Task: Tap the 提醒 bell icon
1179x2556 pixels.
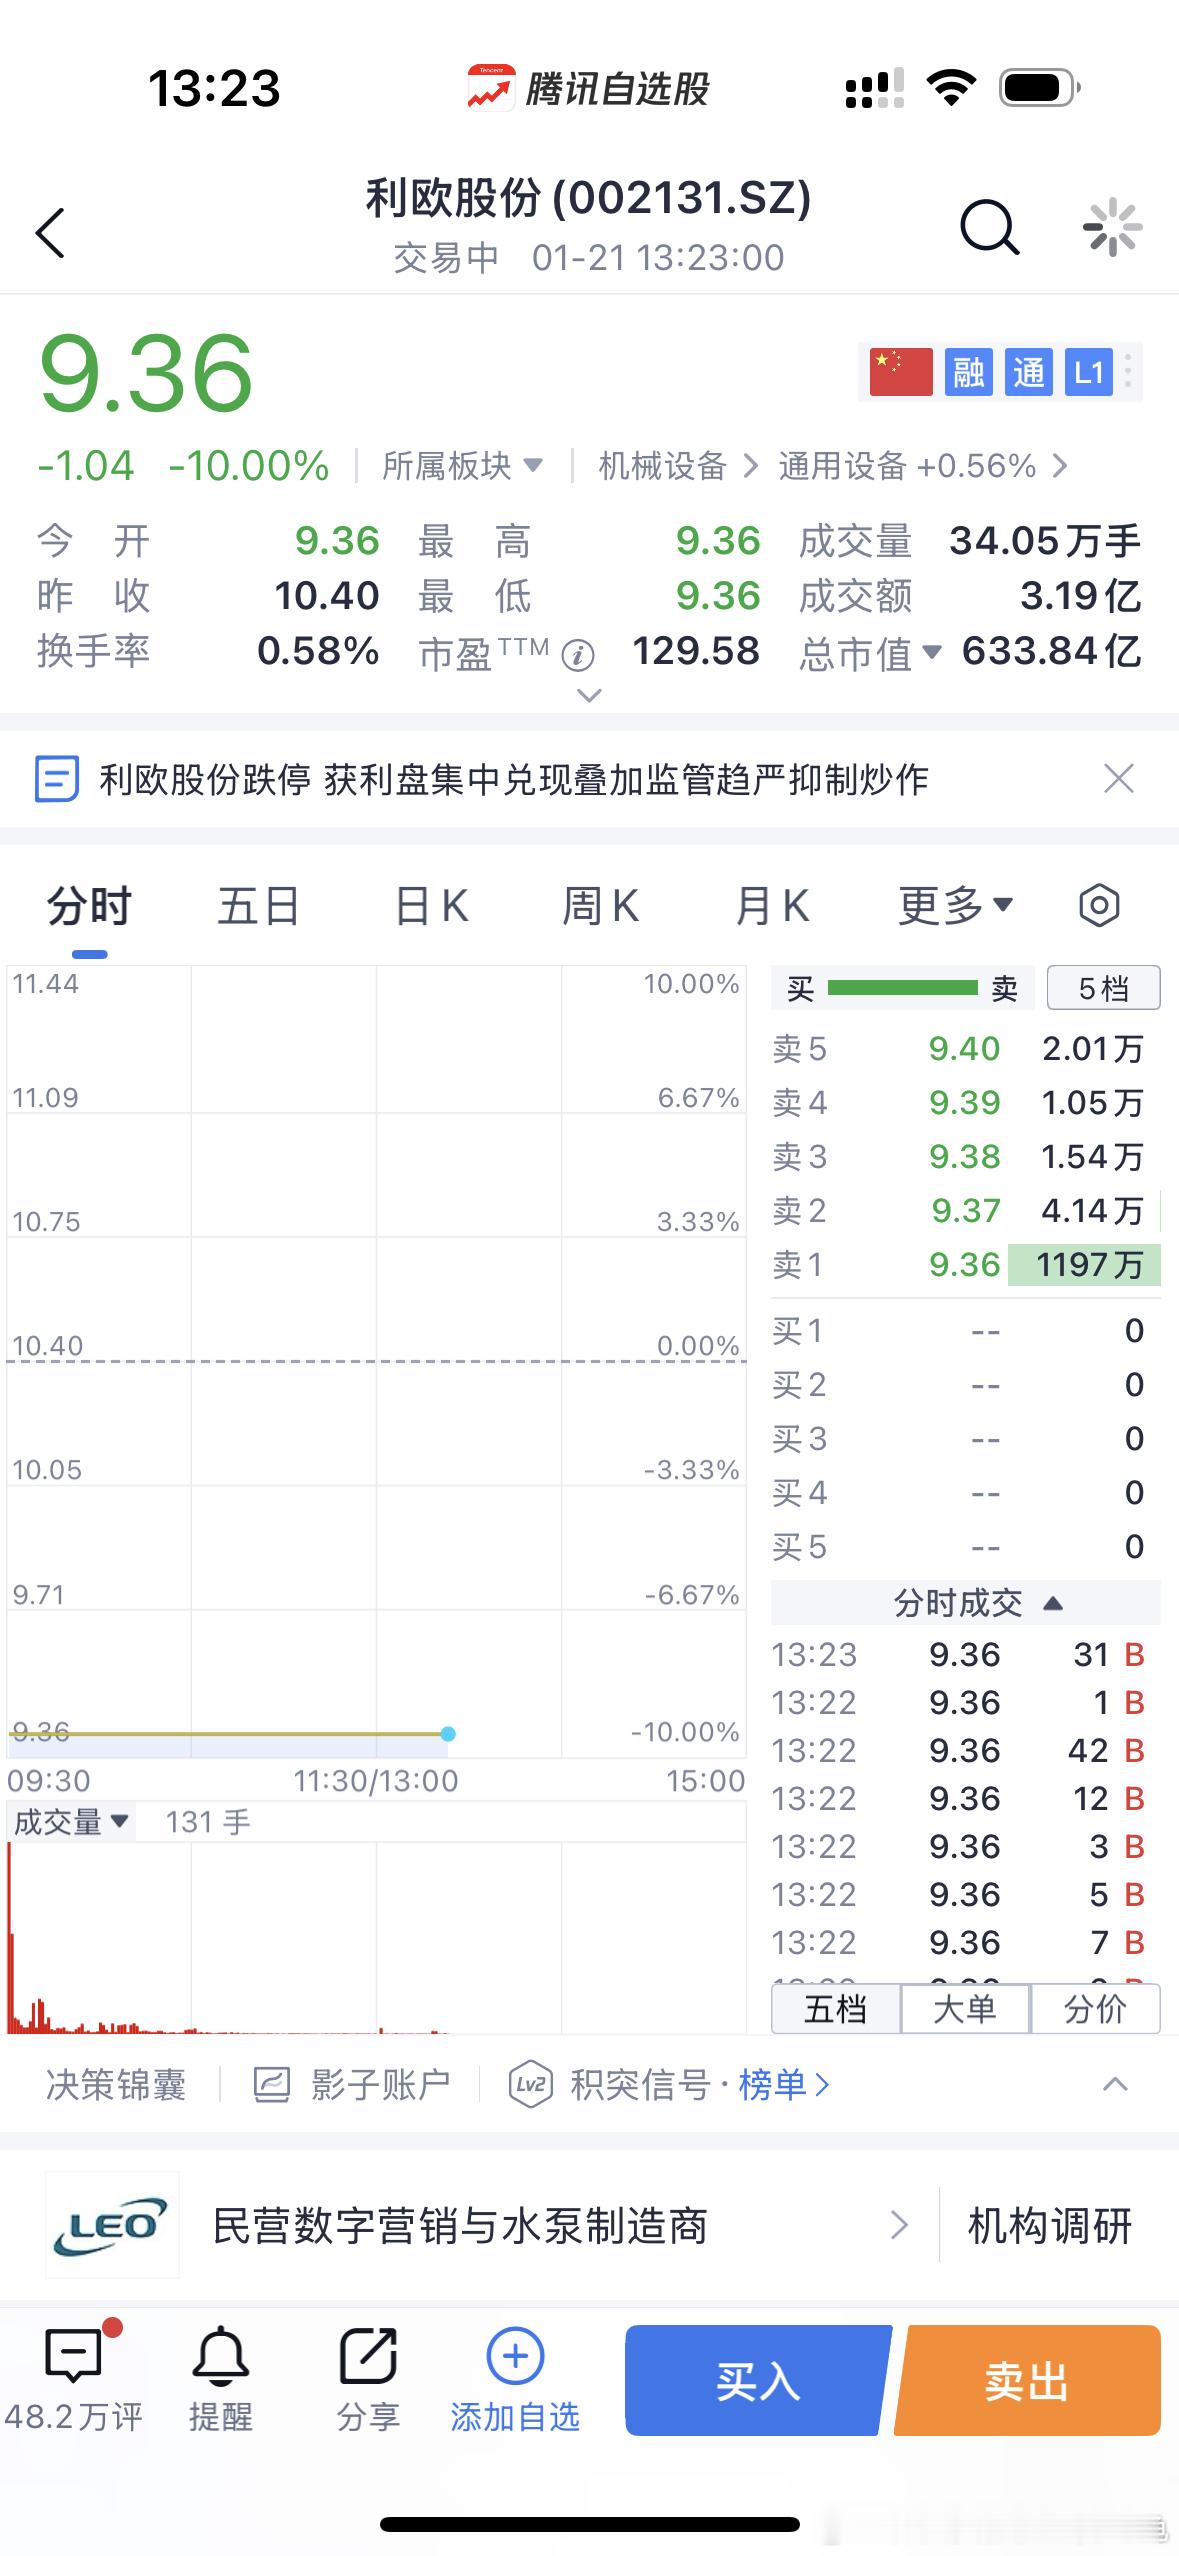Action: [220, 2356]
